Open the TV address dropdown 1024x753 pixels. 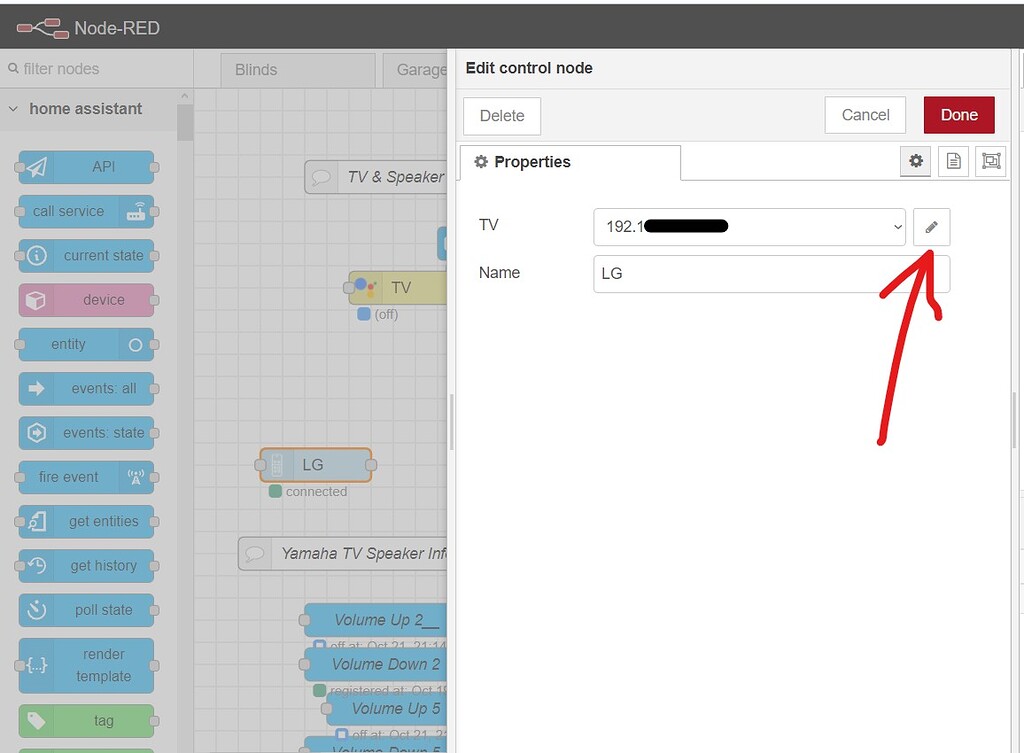pyautogui.click(x=749, y=227)
